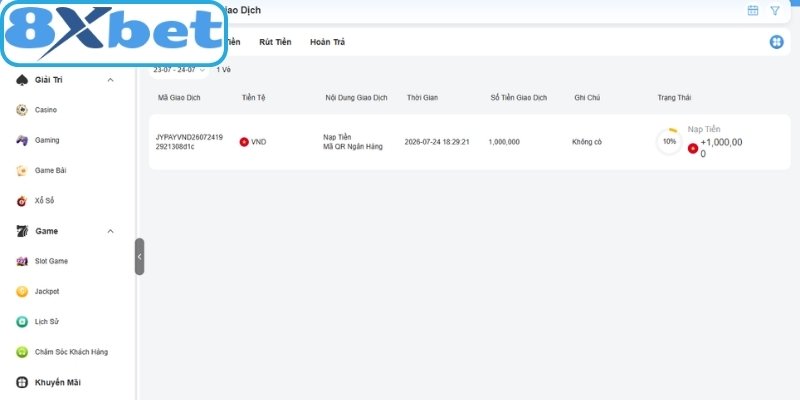Open Xổ Số in the sidebar
This screenshot has height=400, width=800.
[44, 201]
